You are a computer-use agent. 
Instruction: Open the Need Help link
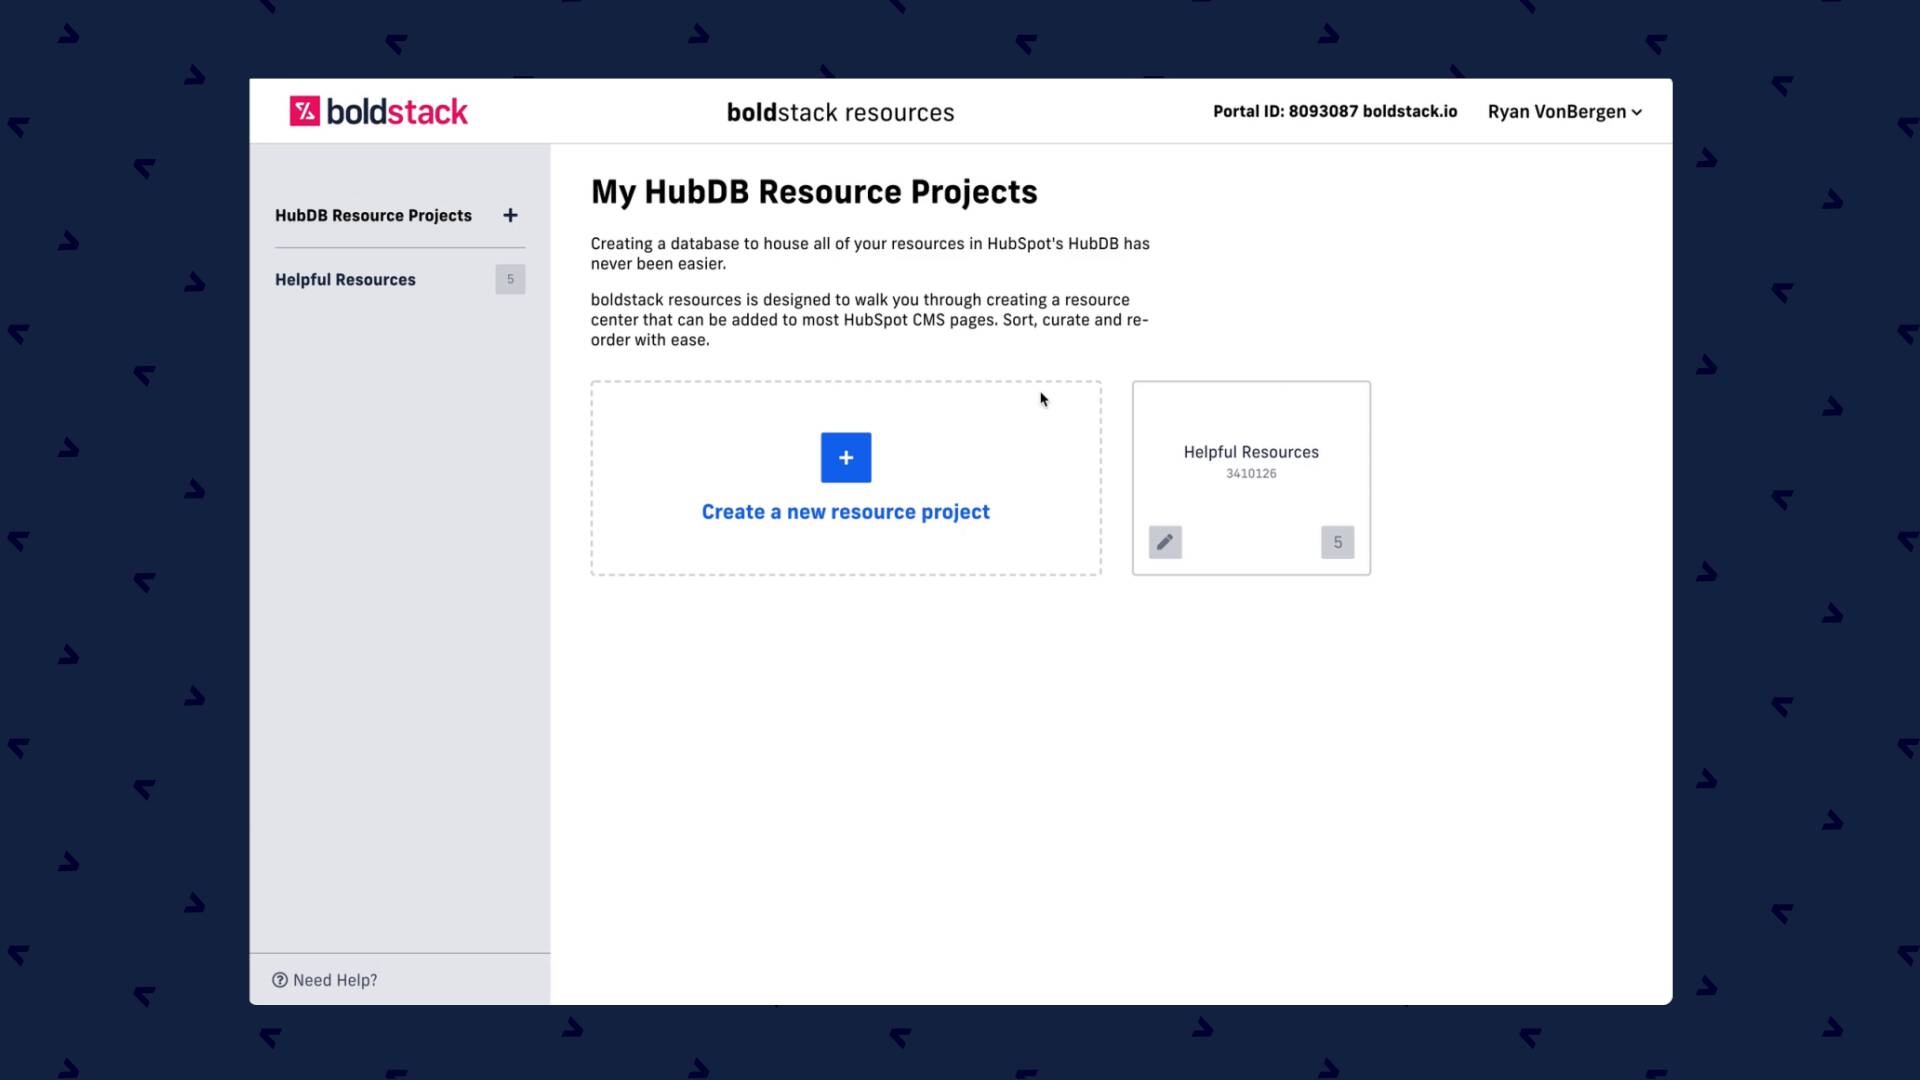[335, 980]
